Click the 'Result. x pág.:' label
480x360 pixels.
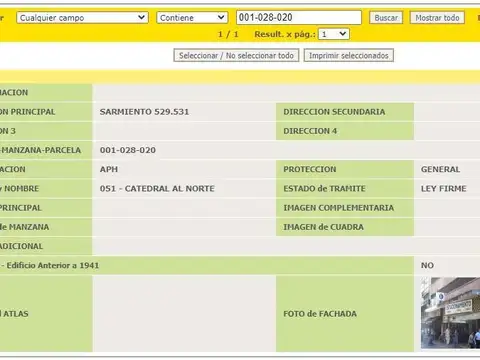(x=285, y=34)
